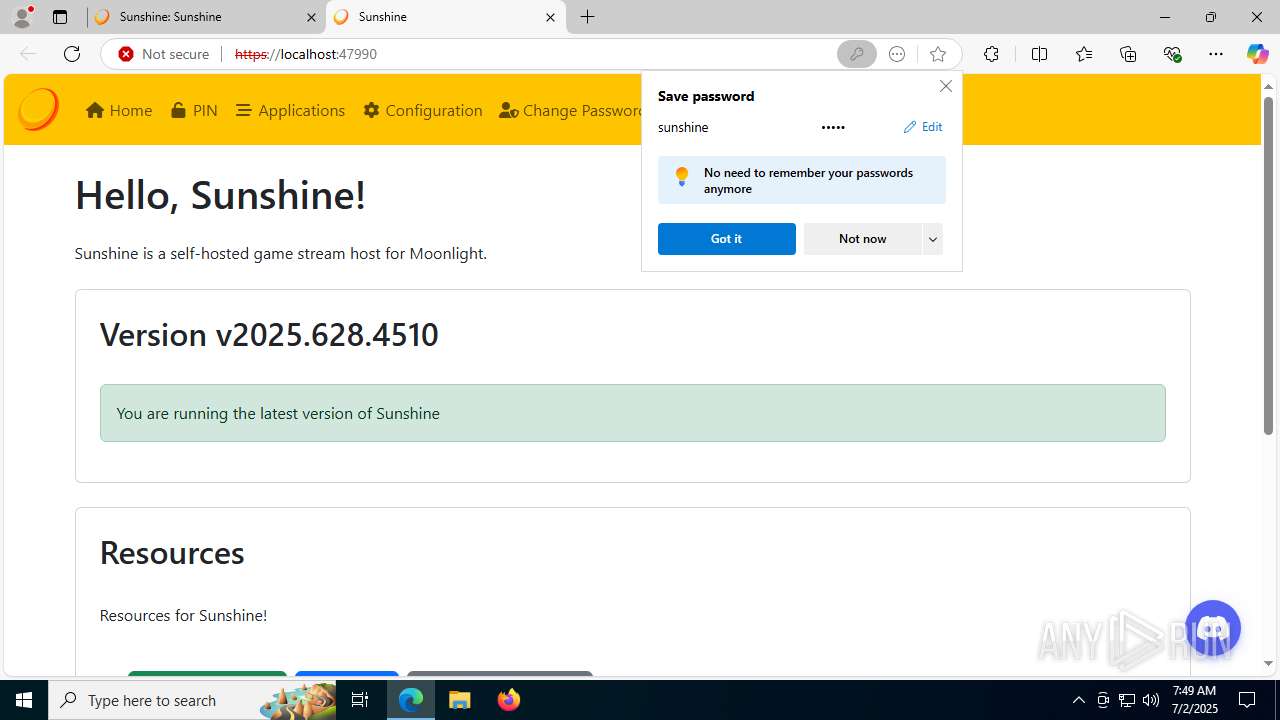Click the taskbar search box
This screenshot has width=1280, height=720.
pyautogui.click(x=192, y=700)
